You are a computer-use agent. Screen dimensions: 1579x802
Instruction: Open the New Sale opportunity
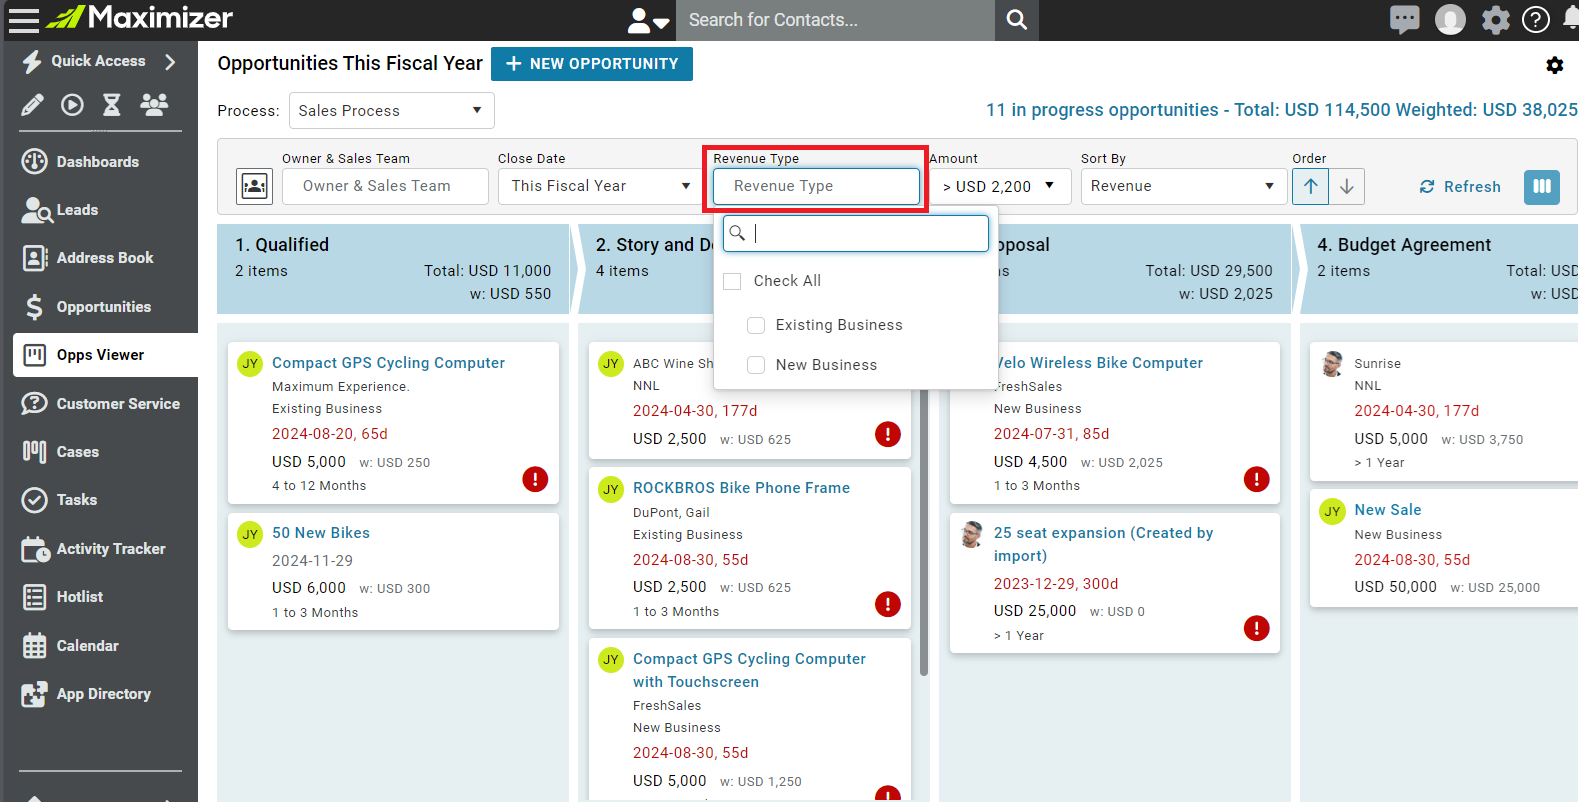click(x=1388, y=510)
